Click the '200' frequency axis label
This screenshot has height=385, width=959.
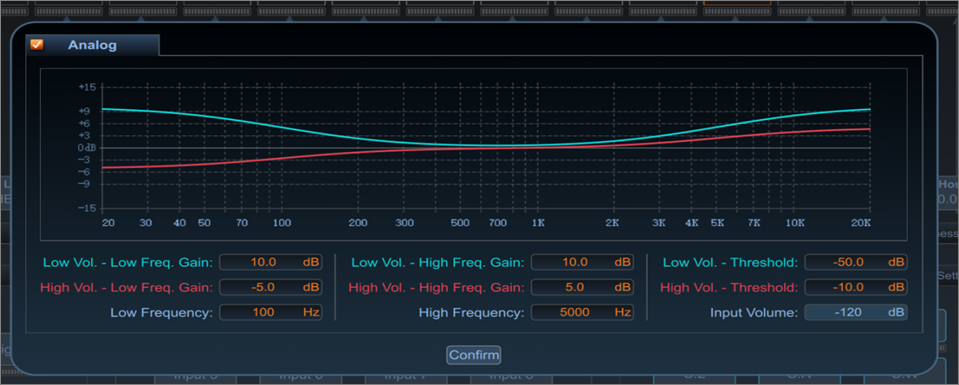[358, 223]
